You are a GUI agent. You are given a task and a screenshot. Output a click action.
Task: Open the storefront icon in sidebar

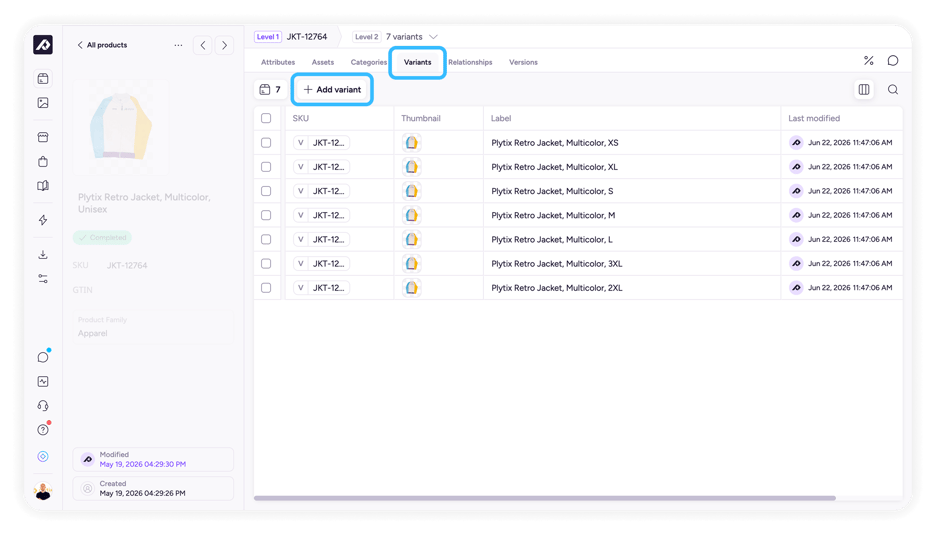(43, 137)
